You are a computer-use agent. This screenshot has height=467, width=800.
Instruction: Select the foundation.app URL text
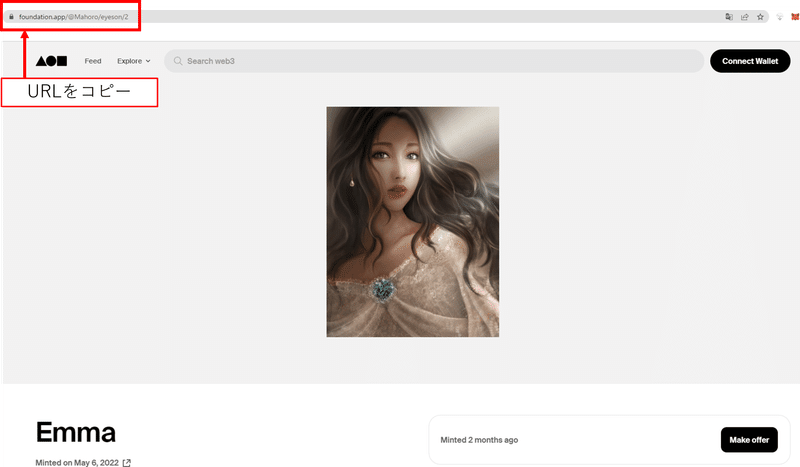point(73,17)
